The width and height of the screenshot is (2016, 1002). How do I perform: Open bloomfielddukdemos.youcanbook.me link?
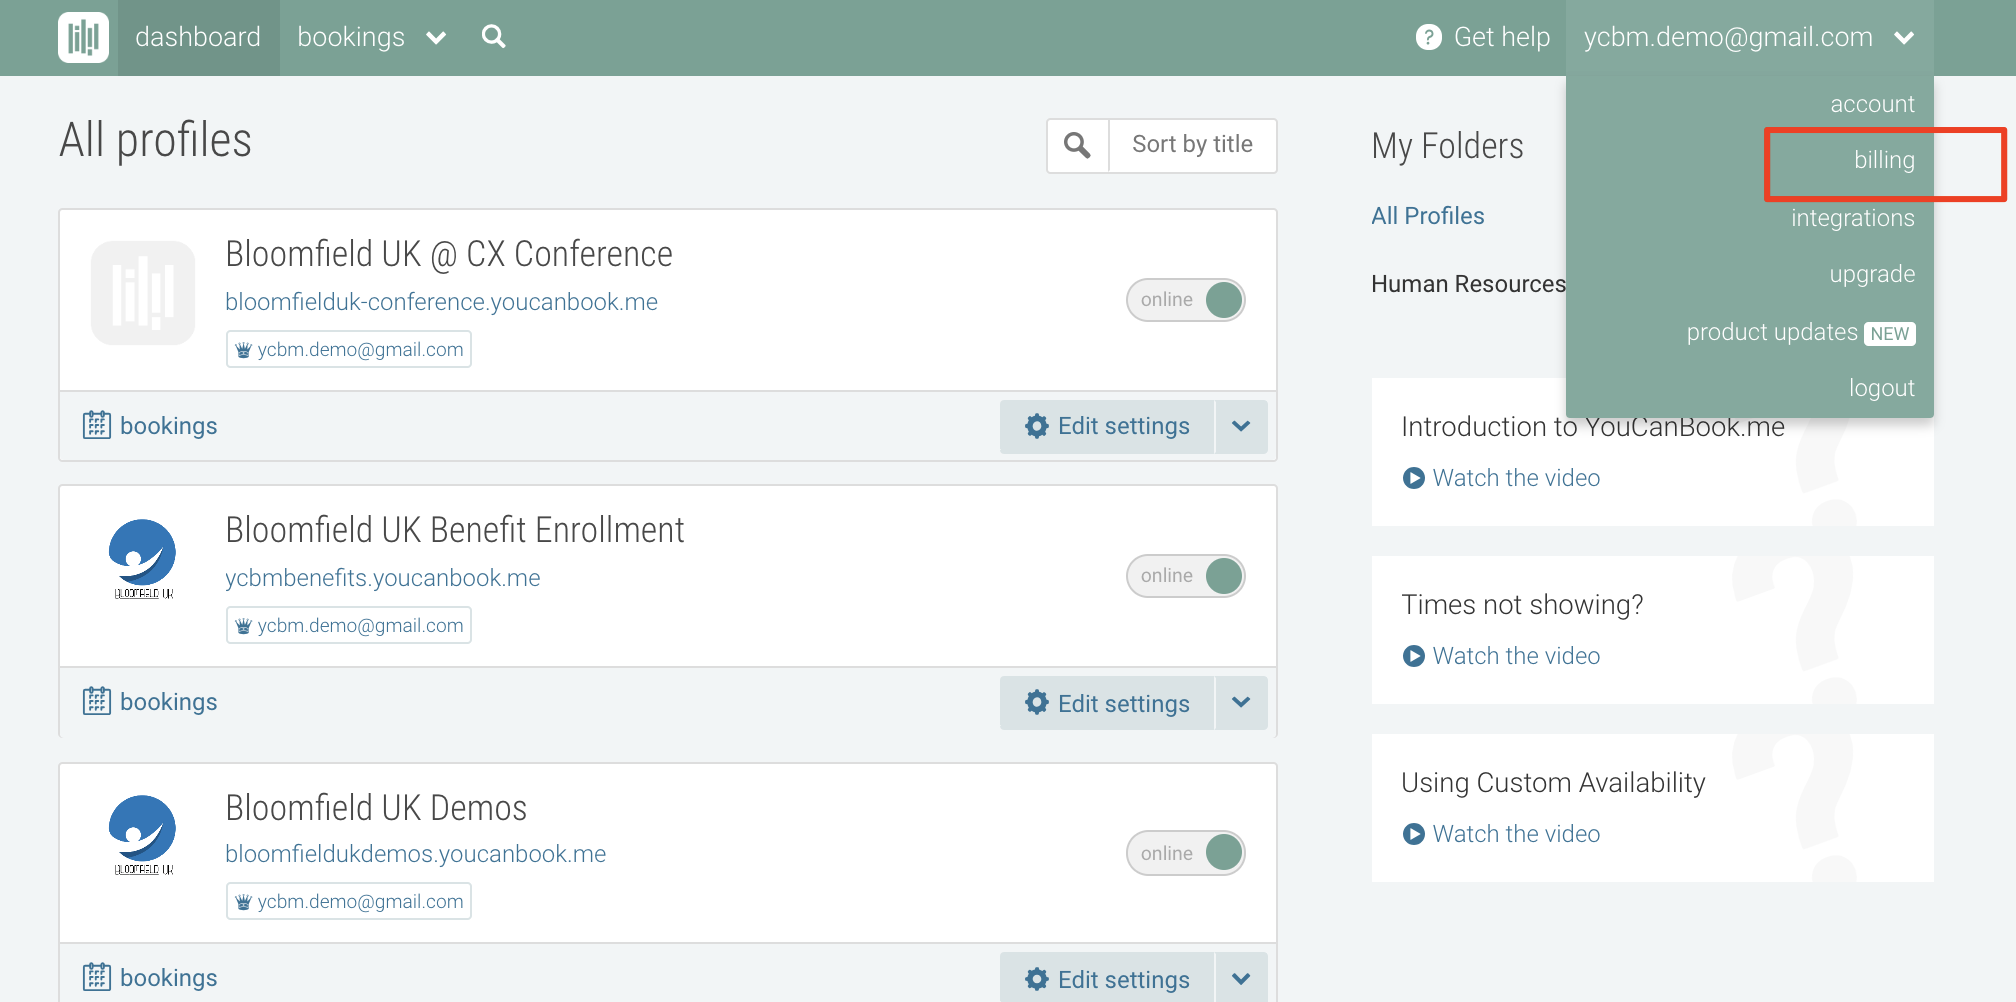(415, 854)
